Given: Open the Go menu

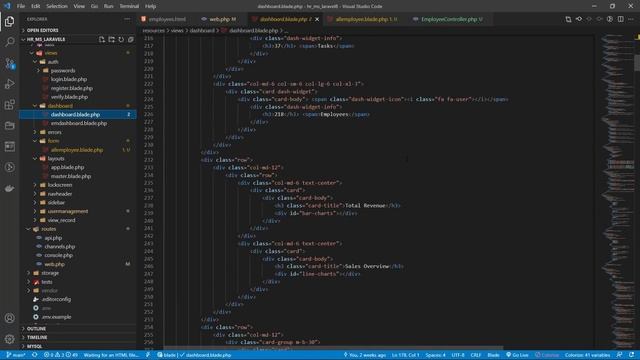Looking at the screenshot, I should point(94,6).
